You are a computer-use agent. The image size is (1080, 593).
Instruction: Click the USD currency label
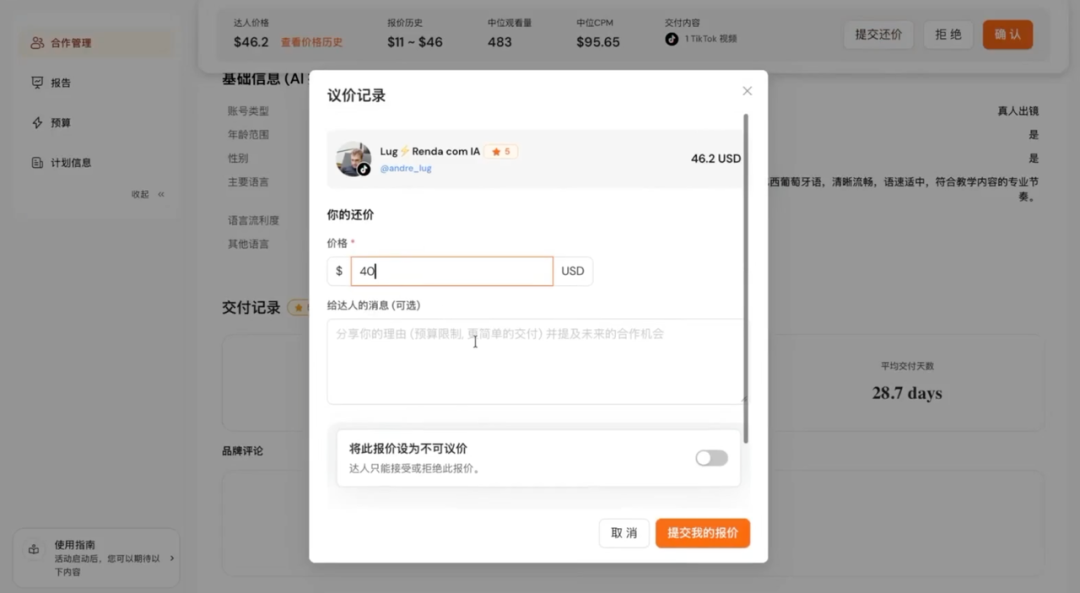pyautogui.click(x=572, y=271)
